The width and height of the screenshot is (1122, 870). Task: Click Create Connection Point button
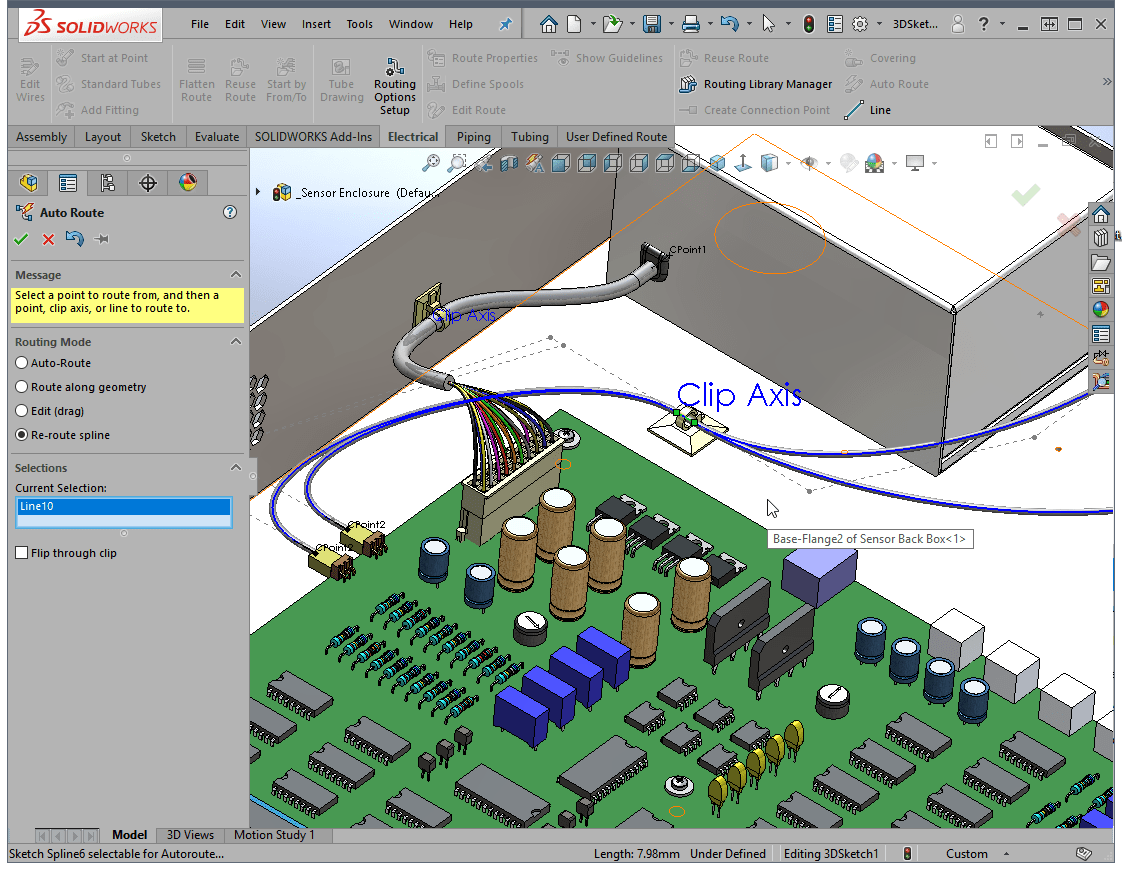point(756,109)
